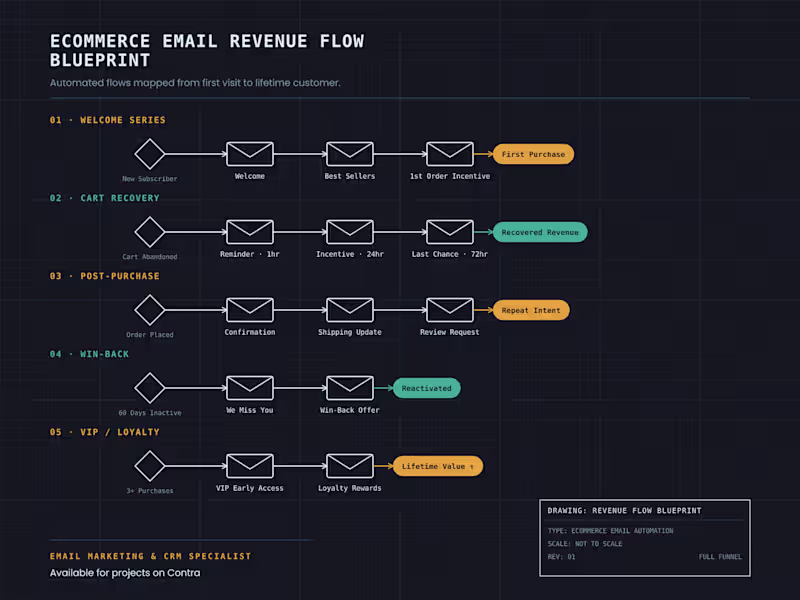Select the Win-Back Offer envelope icon
The image size is (800, 600).
[x=349, y=388]
